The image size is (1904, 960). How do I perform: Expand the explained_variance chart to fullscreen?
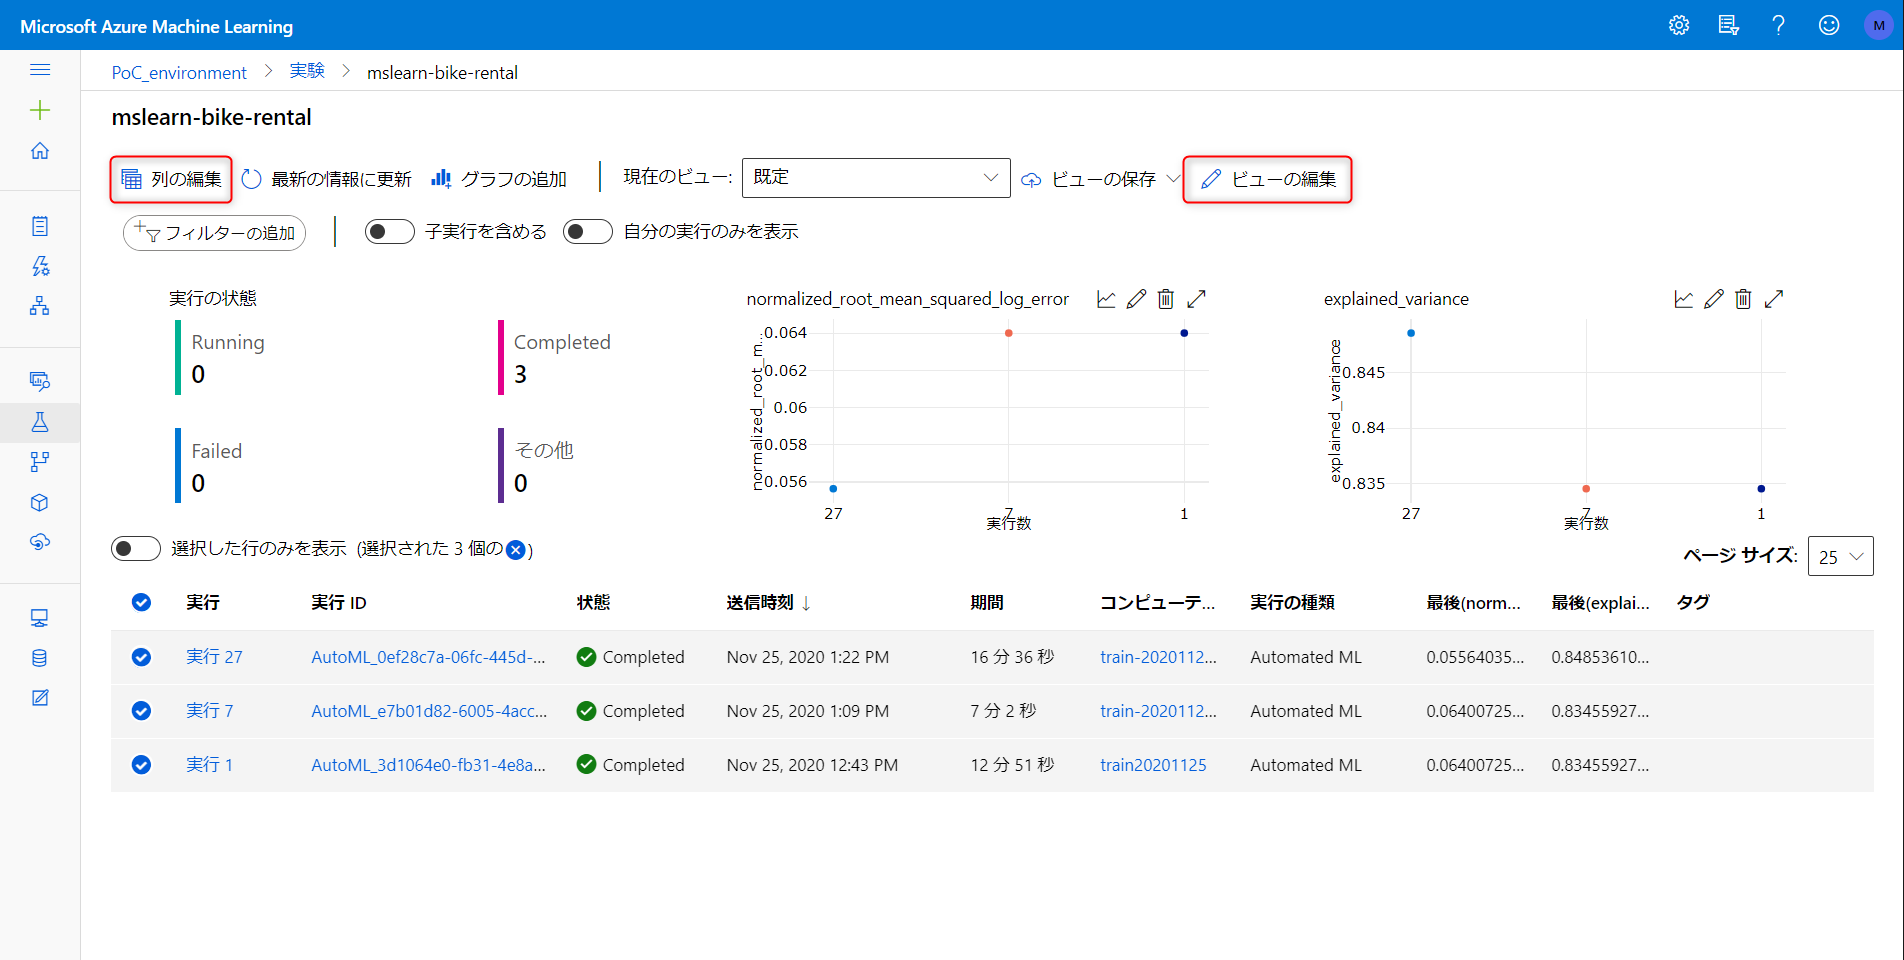click(1774, 299)
